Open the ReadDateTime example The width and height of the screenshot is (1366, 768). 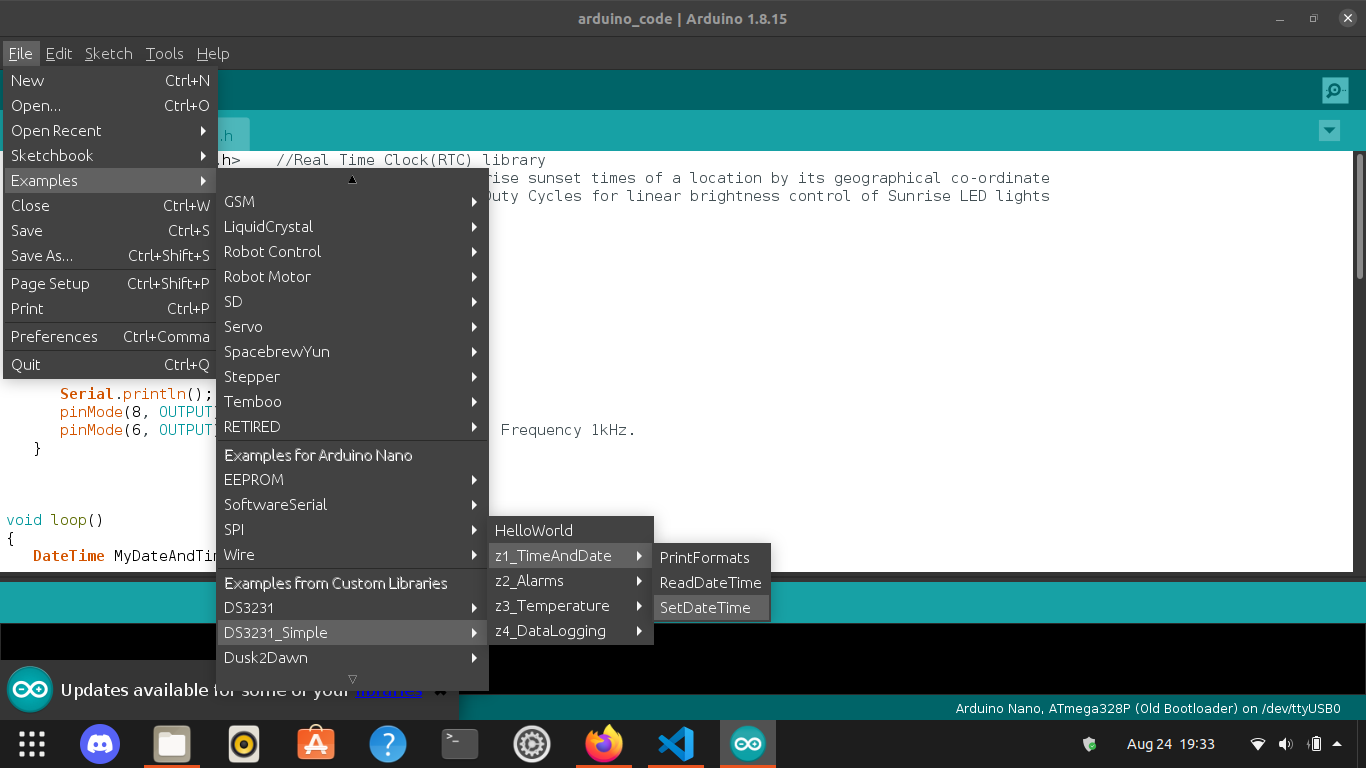tap(712, 583)
